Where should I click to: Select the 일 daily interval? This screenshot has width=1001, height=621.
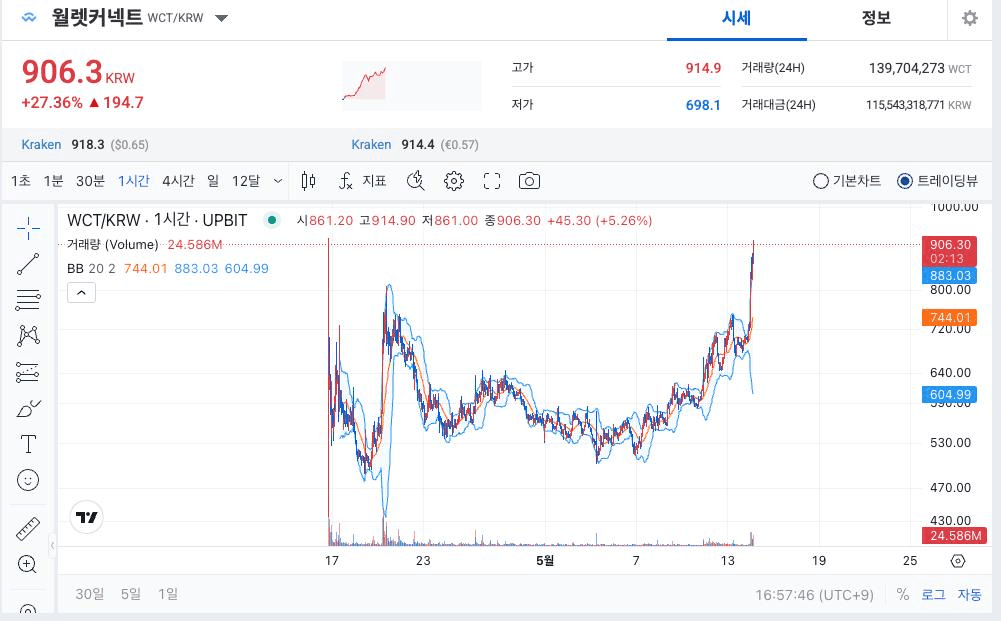pyautogui.click(x=213, y=181)
